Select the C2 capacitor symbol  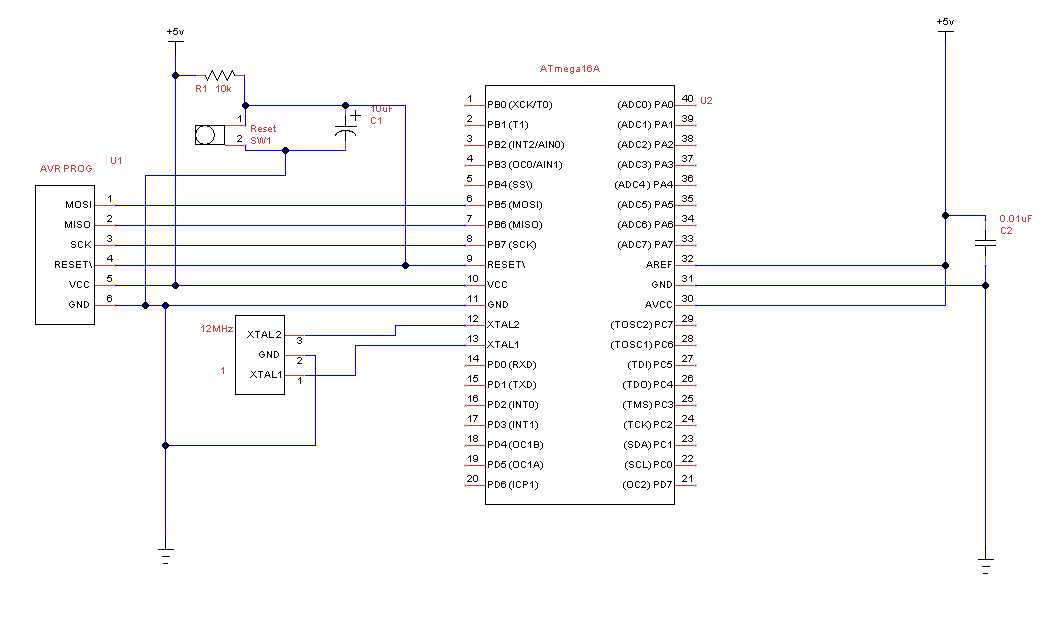click(x=986, y=241)
